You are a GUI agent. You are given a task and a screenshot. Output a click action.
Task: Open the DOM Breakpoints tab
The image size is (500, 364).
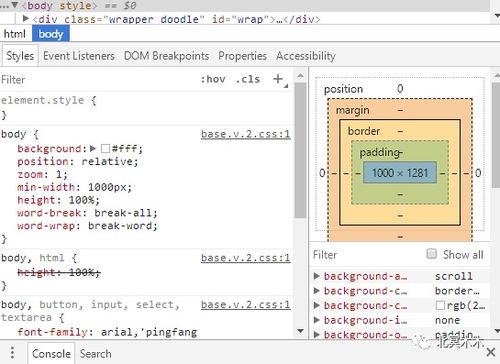166,56
